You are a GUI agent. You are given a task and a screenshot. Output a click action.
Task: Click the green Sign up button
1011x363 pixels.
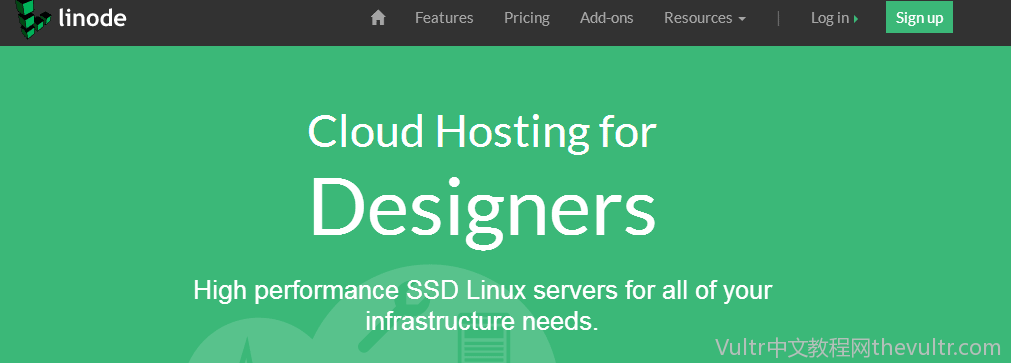tap(919, 17)
